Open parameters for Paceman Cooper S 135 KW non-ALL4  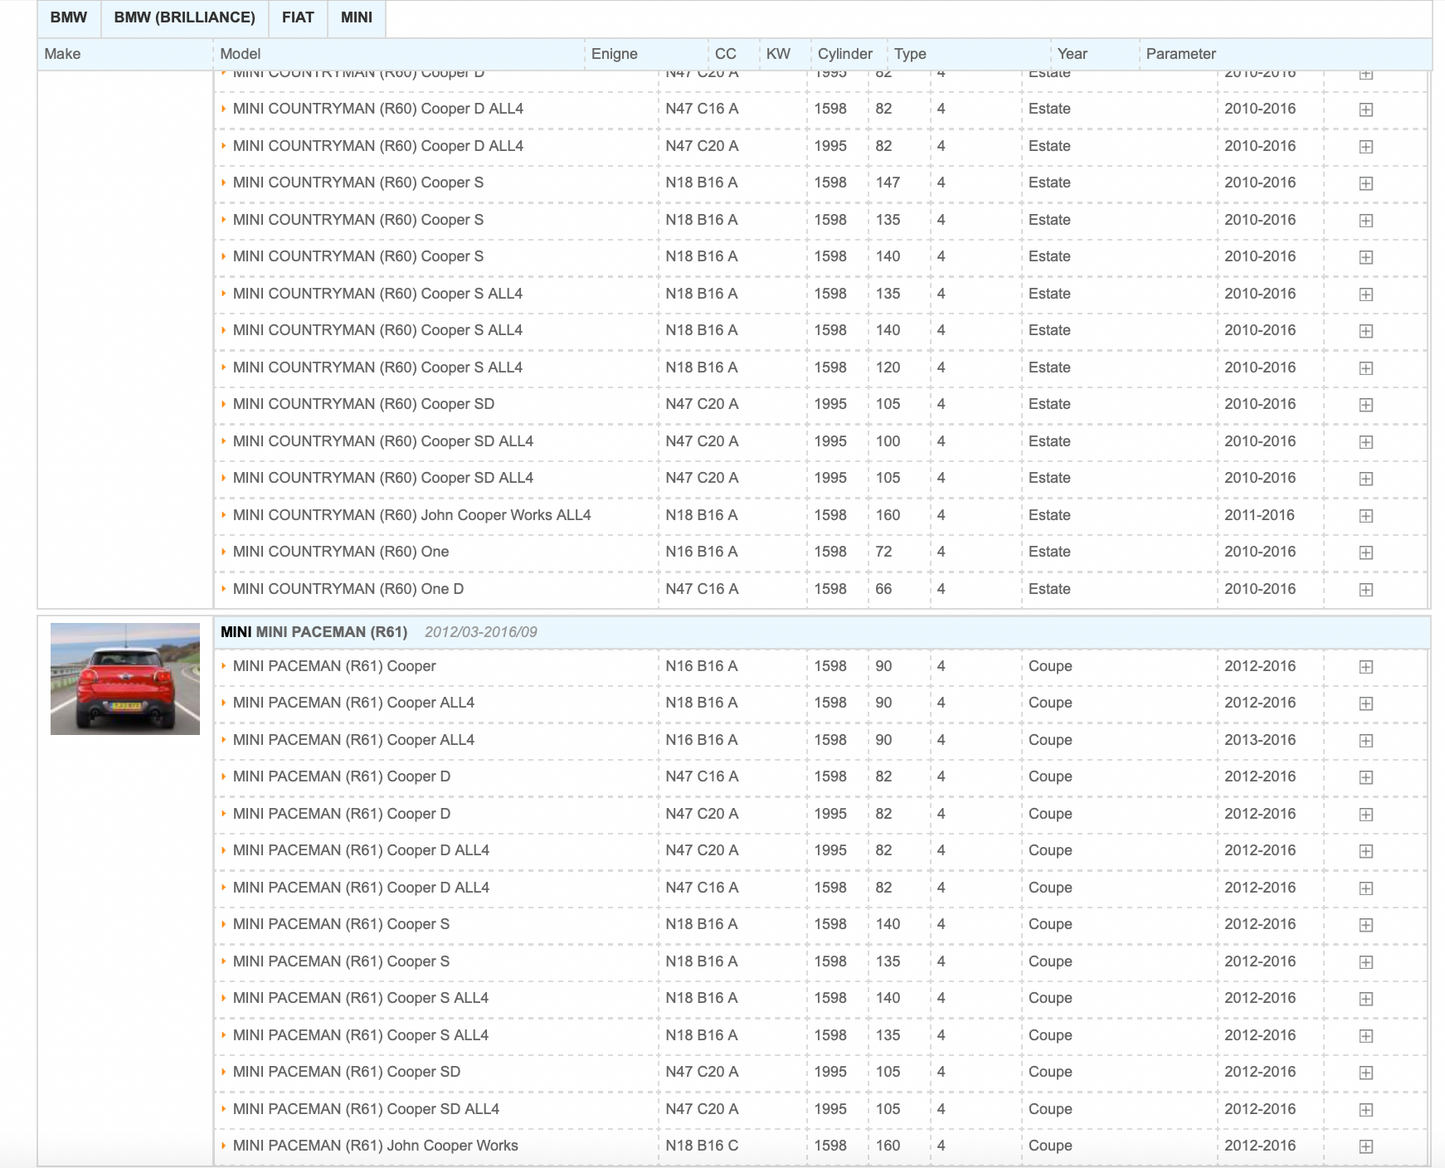click(x=1366, y=962)
